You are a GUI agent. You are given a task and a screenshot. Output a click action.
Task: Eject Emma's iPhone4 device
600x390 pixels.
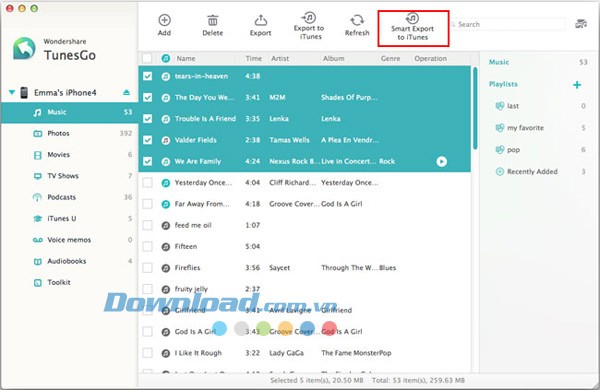tap(126, 92)
